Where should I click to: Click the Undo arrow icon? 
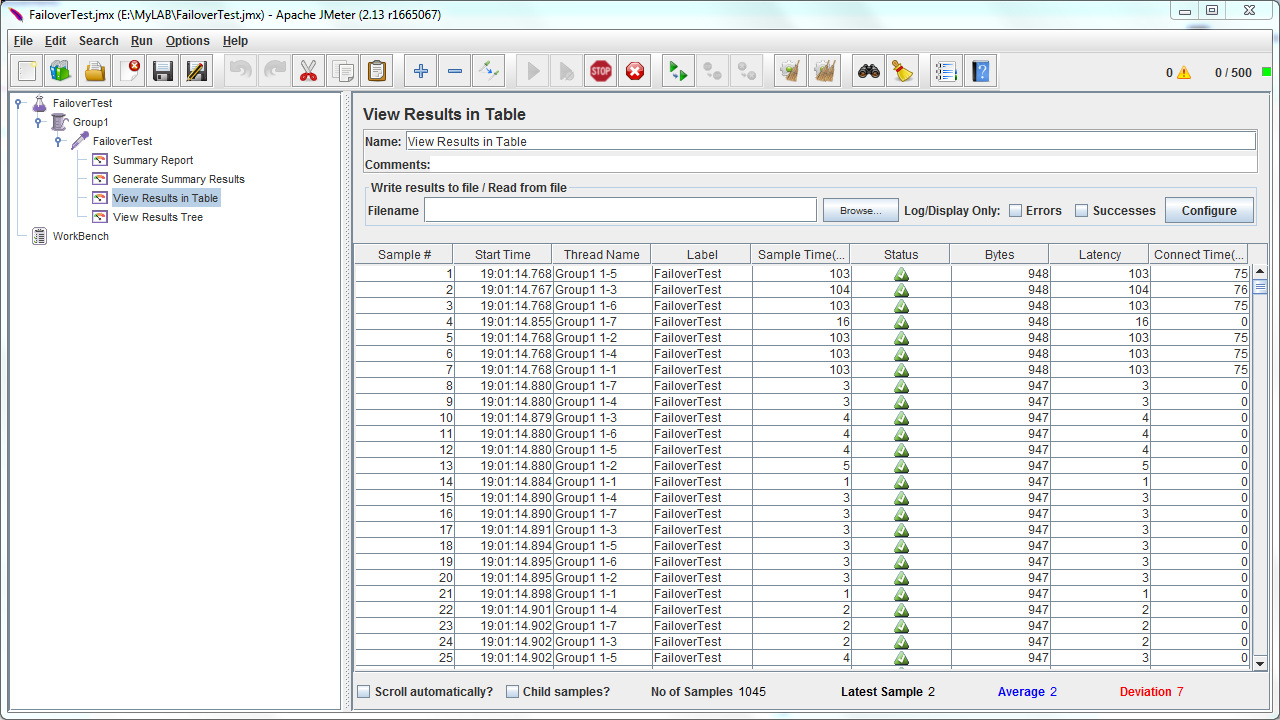tap(240, 71)
